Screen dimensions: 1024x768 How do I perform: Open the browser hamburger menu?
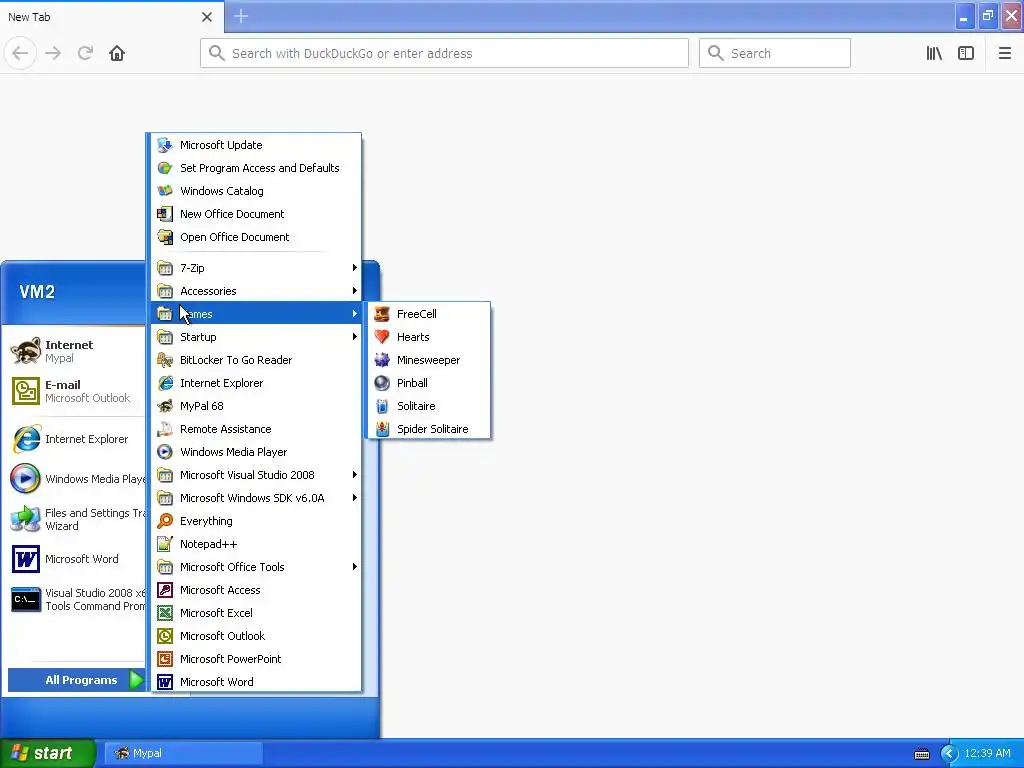1004,53
